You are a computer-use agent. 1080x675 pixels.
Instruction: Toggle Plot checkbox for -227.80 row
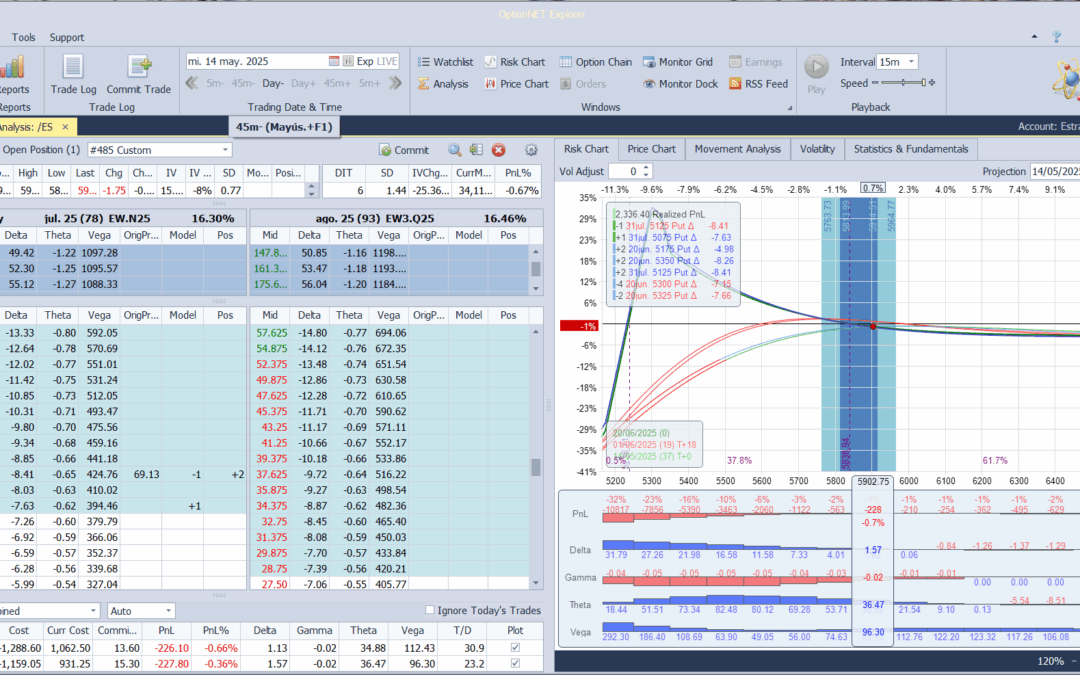[x=515, y=663]
